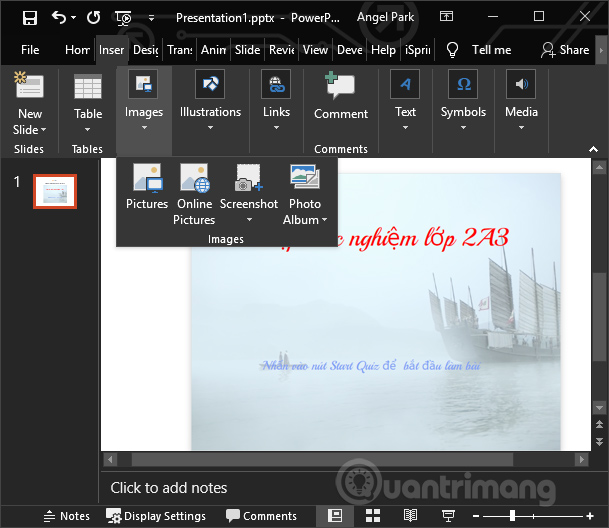The height and width of the screenshot is (528, 609).
Task: Switch to the View tab
Action: tap(315, 50)
